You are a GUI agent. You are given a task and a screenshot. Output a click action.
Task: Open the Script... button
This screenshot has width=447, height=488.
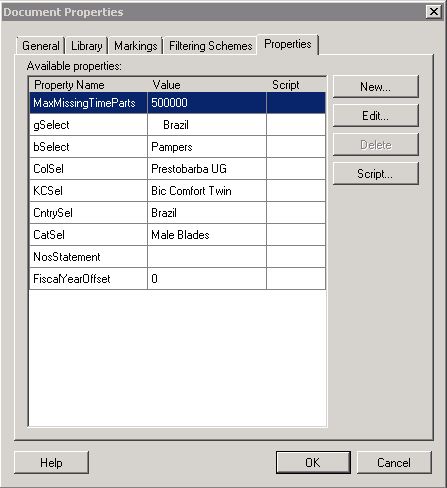(376, 174)
